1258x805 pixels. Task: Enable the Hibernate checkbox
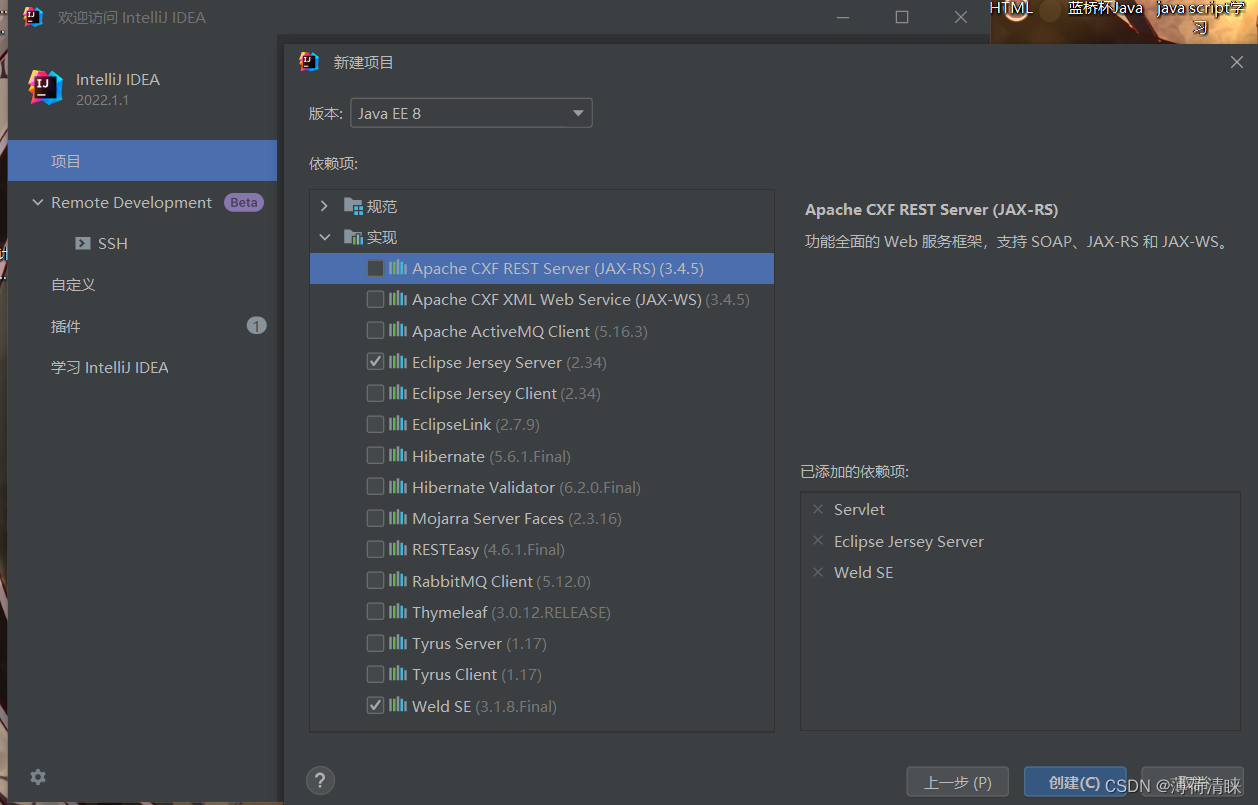(375, 456)
